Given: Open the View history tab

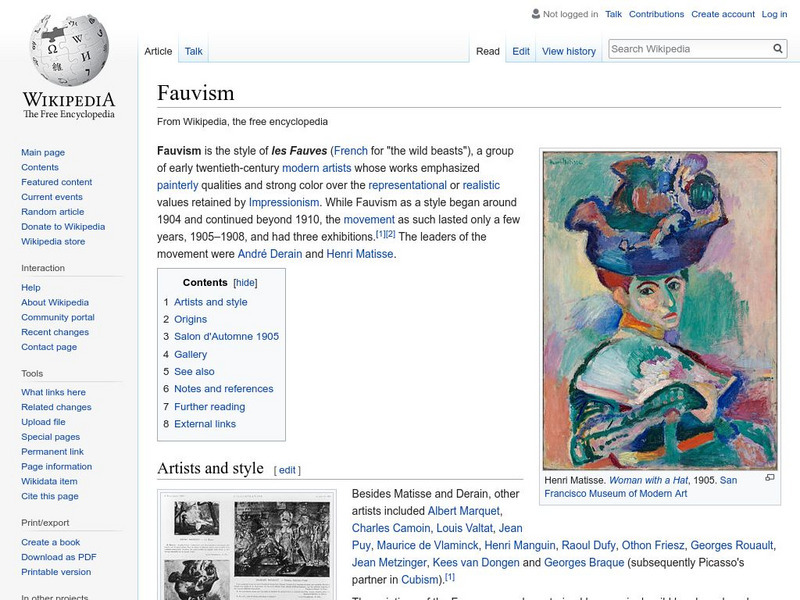Looking at the screenshot, I should tap(568, 51).
